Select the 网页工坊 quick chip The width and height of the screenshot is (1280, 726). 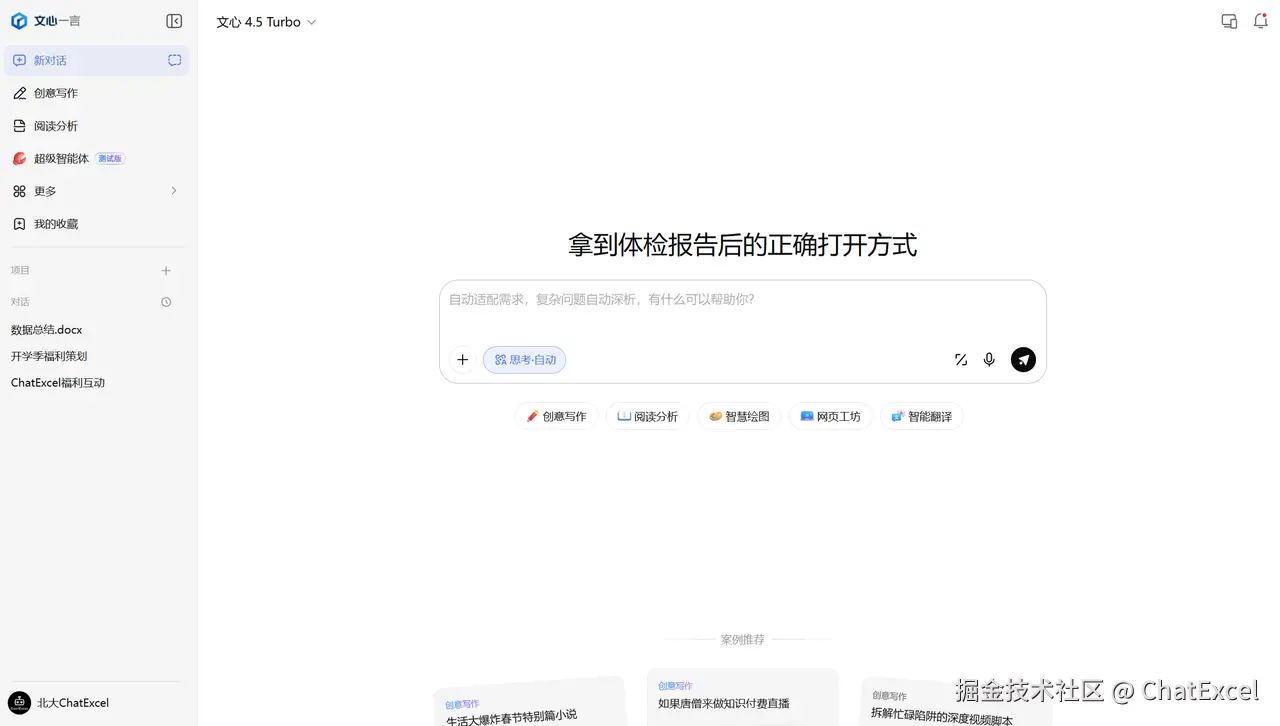(x=830, y=417)
